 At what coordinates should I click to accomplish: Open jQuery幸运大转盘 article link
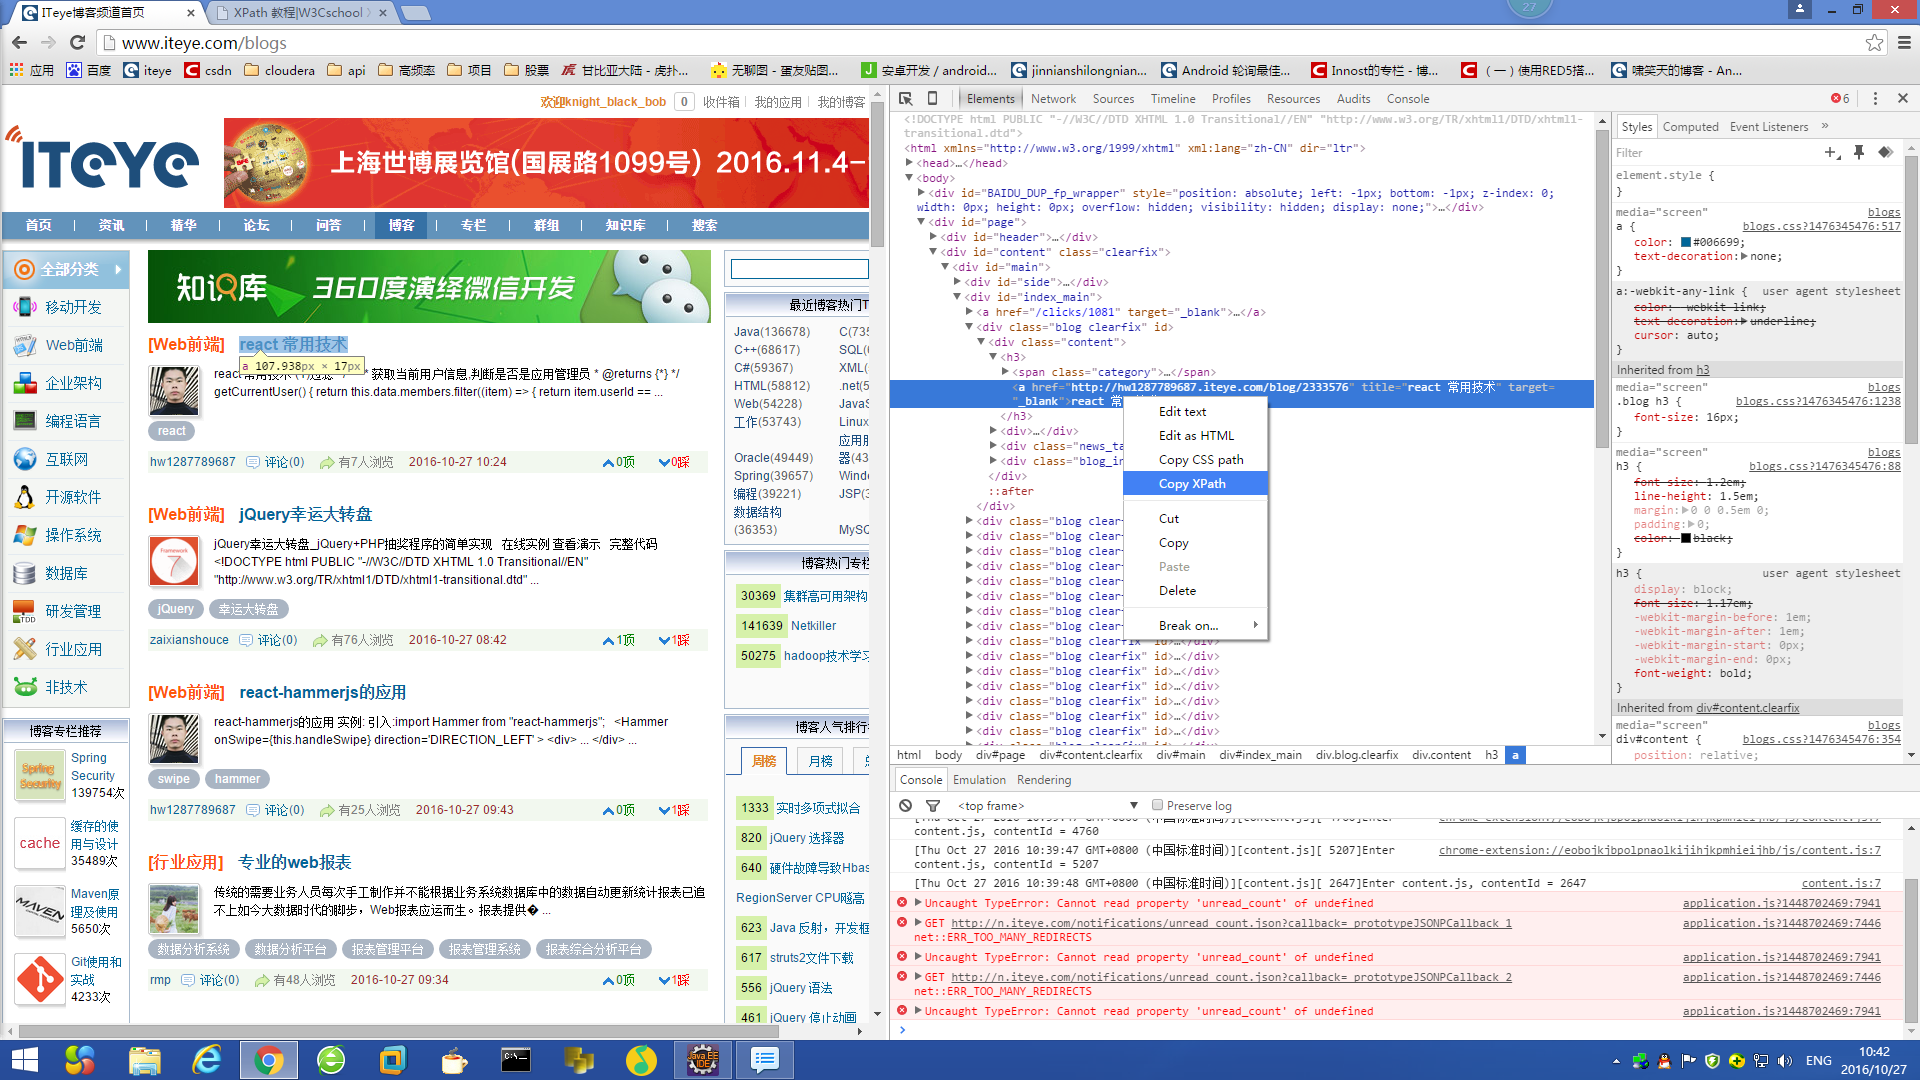tap(305, 514)
